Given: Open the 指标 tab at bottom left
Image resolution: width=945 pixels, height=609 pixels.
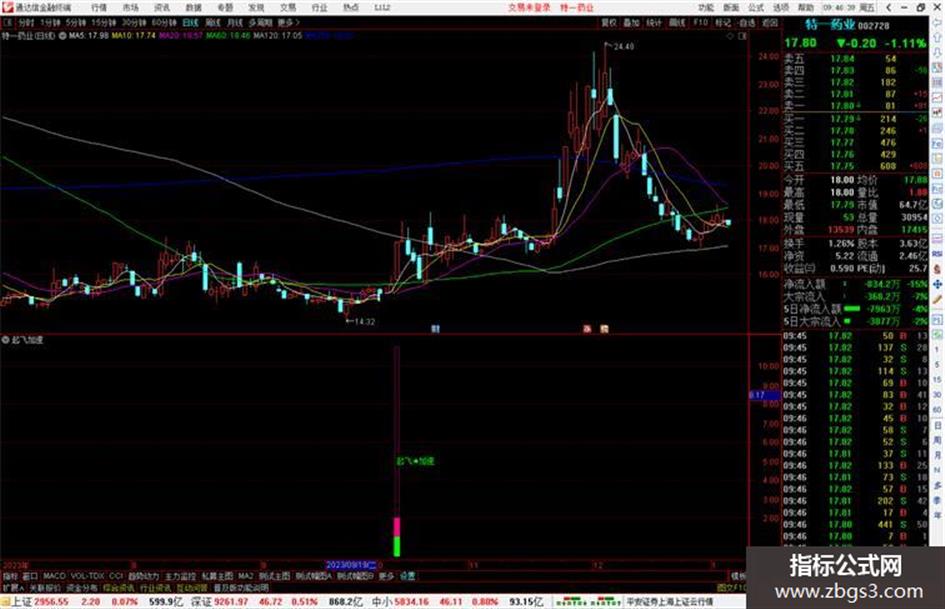Looking at the screenshot, I should 10,576.
